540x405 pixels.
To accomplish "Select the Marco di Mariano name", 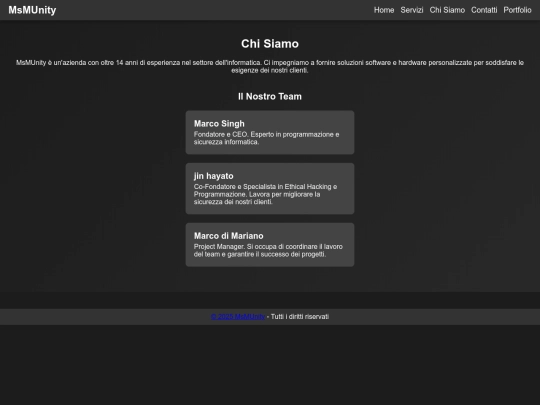I will click(x=229, y=236).
